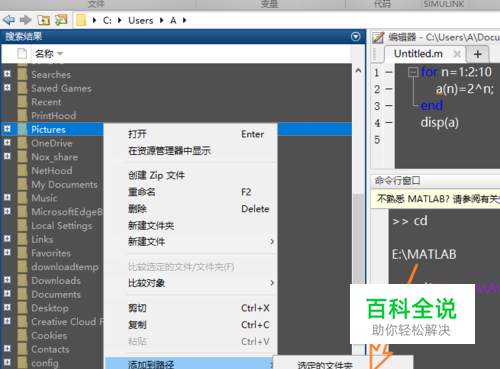Select the PrintHood folder
The image size is (500, 369).
[54, 116]
